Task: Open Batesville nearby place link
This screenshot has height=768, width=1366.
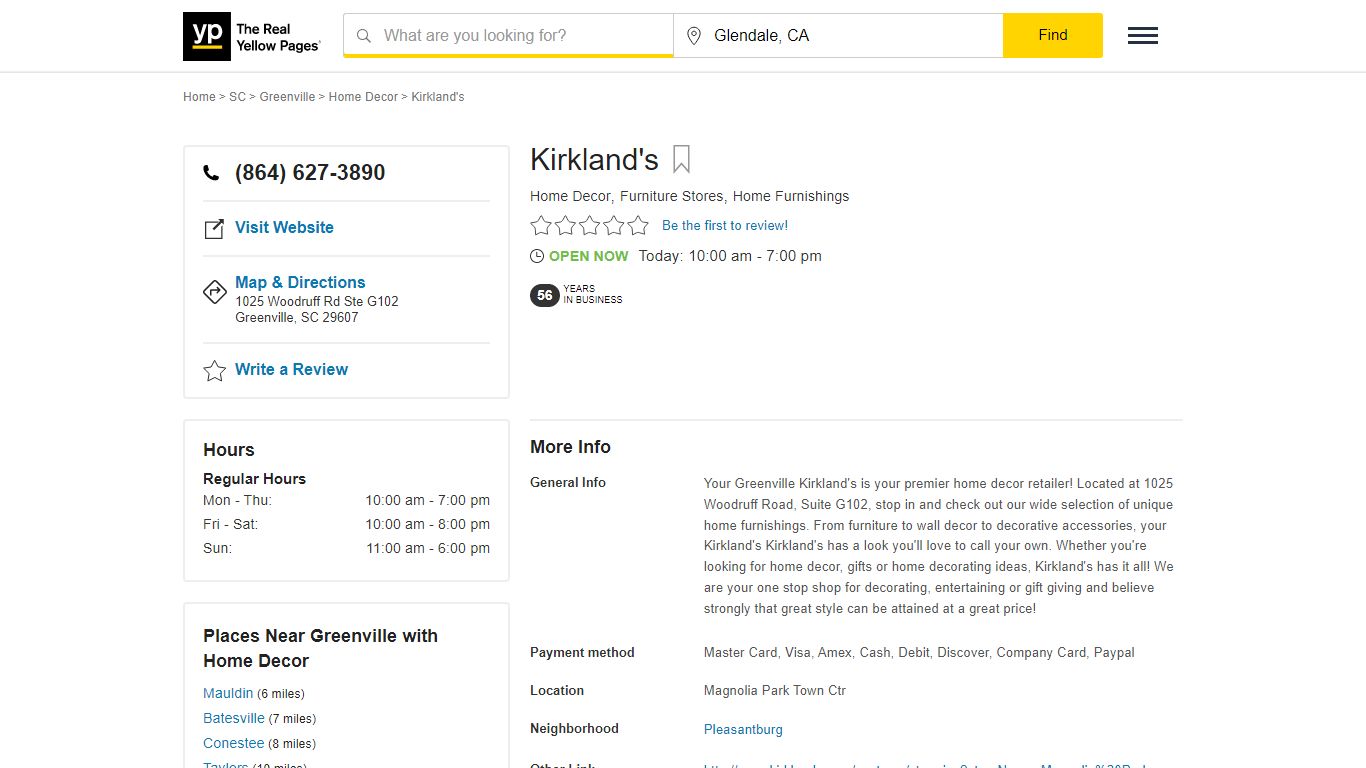Action: tap(234, 718)
